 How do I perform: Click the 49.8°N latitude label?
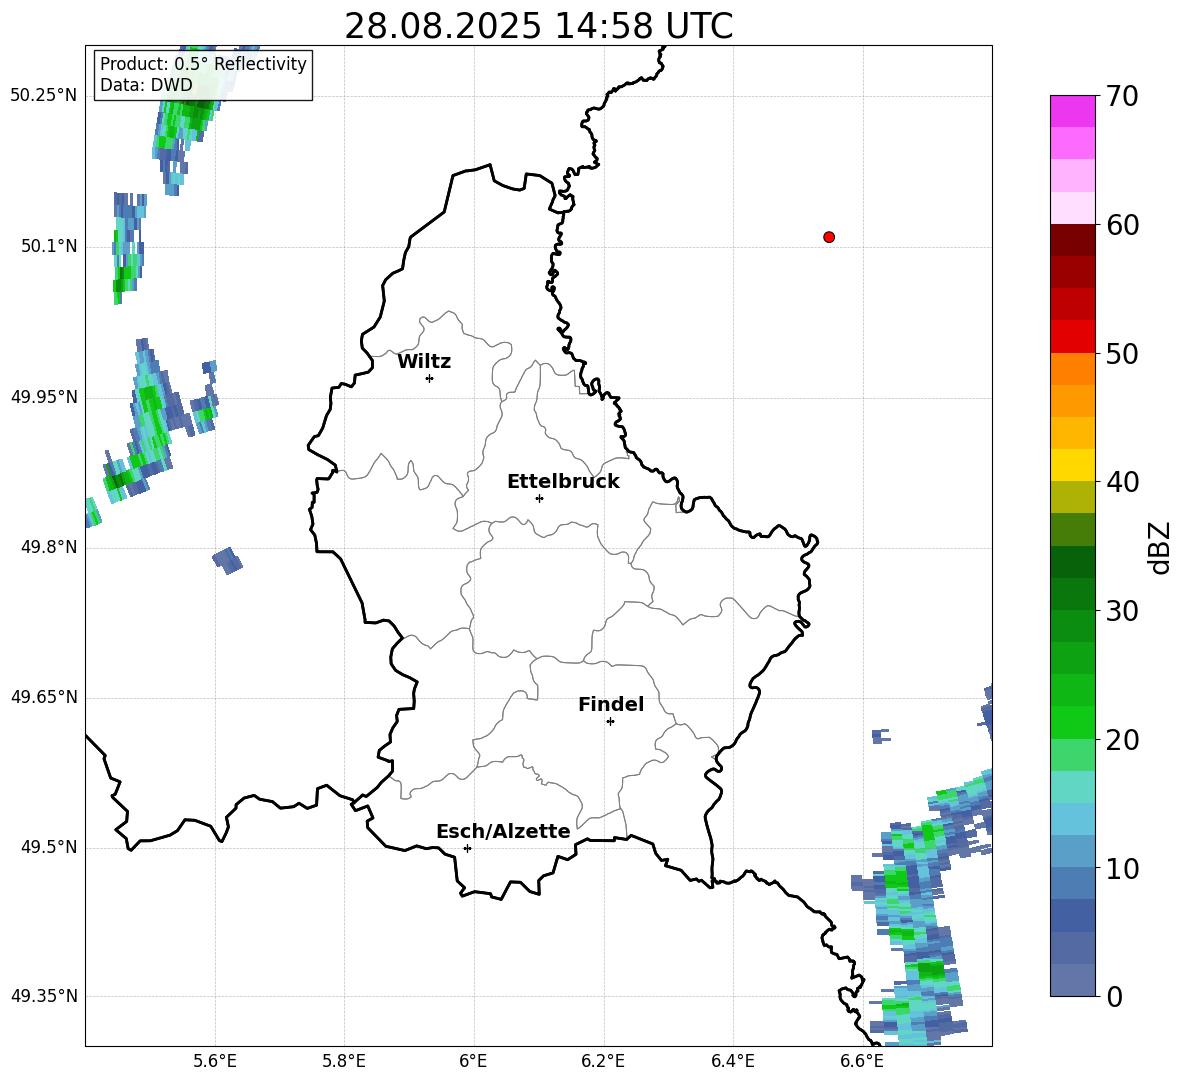pos(49,547)
